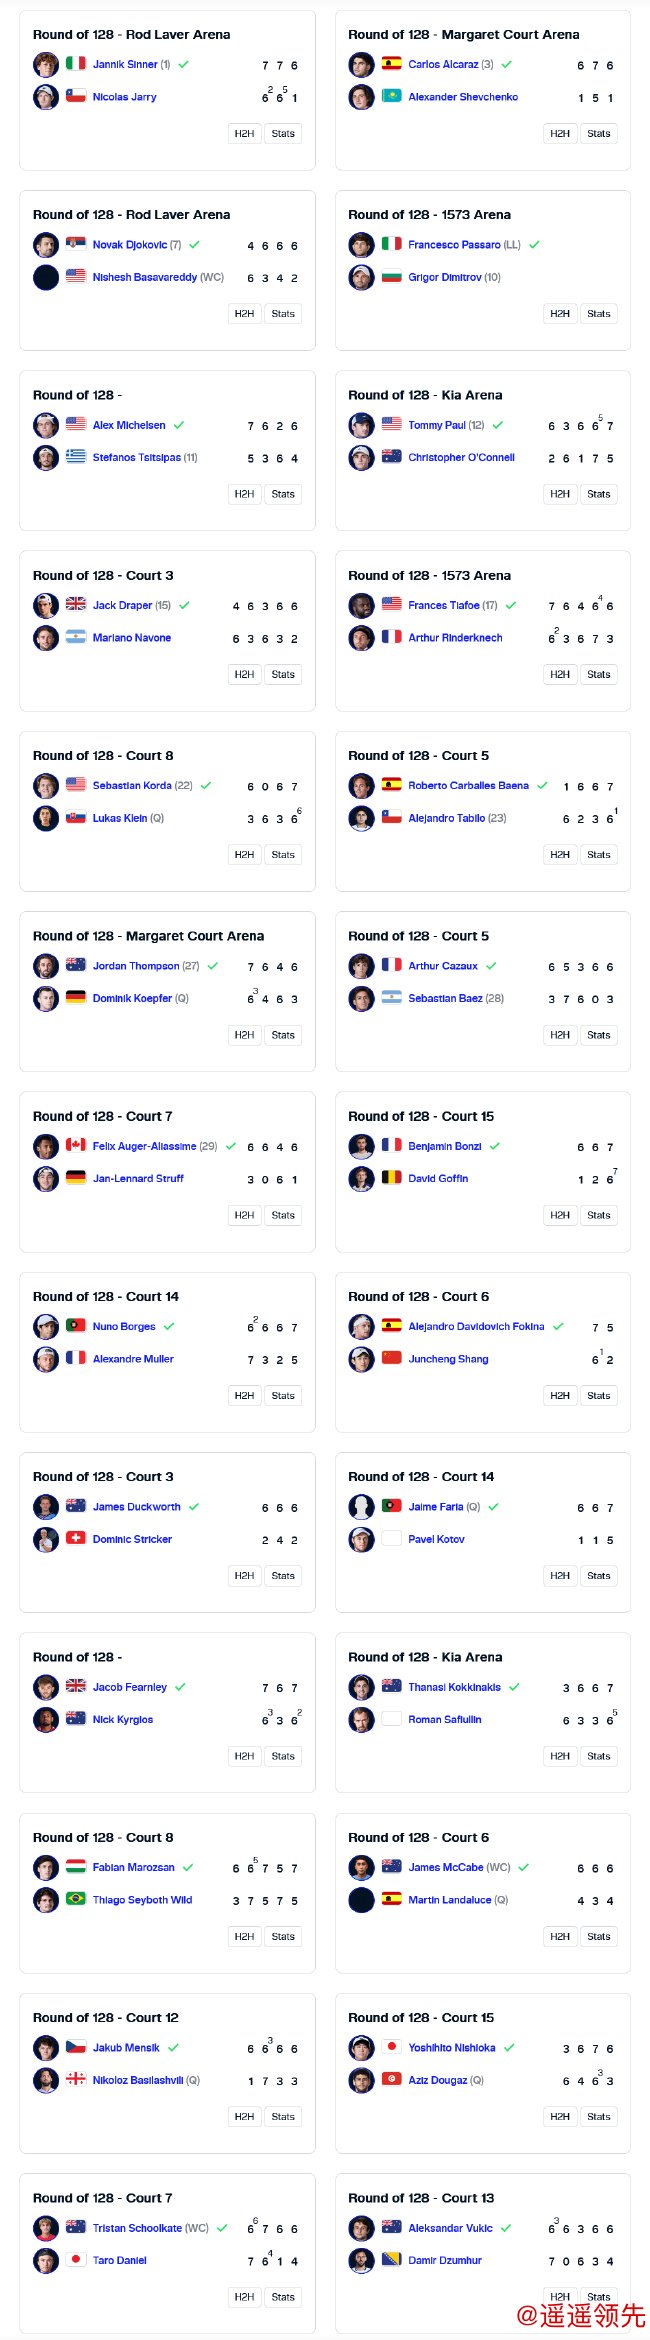The width and height of the screenshot is (650, 2340).
Task: Go to Grigor Dimitrov's player page
Action: [444, 277]
